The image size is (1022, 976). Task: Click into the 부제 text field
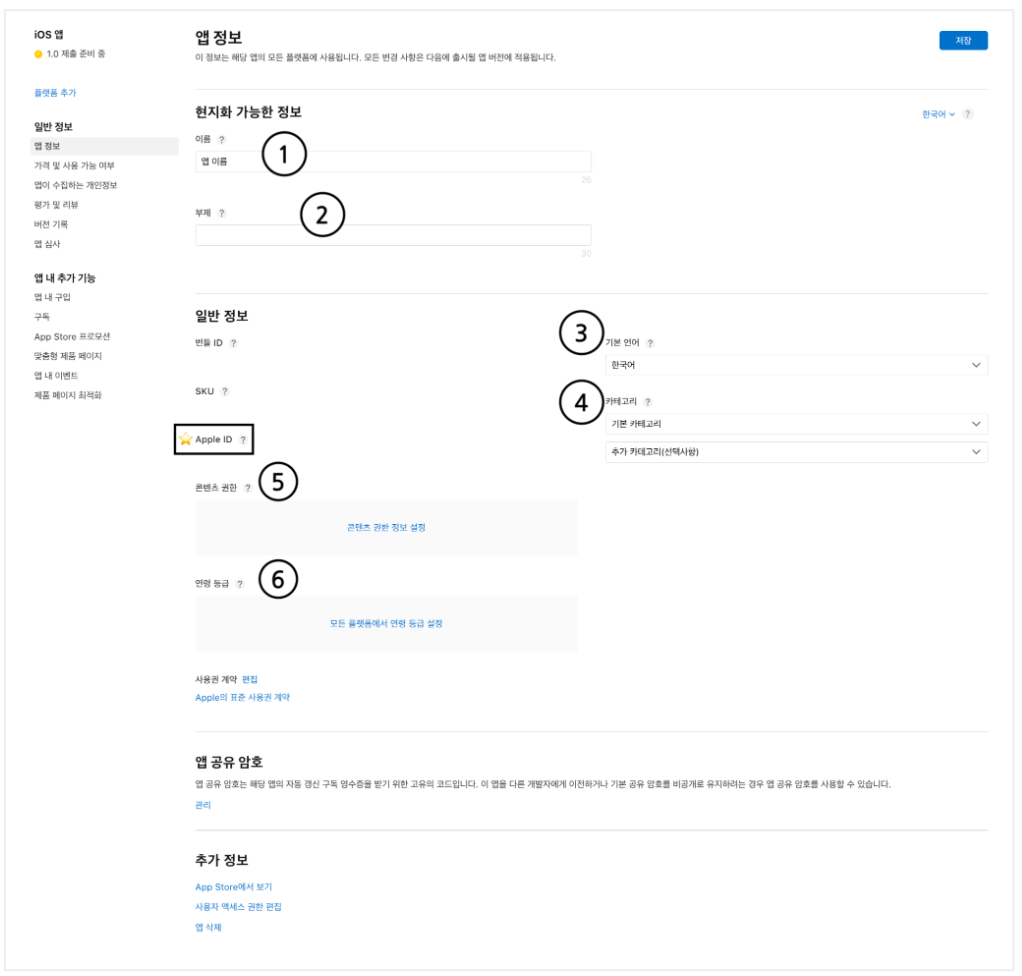tap(393, 235)
